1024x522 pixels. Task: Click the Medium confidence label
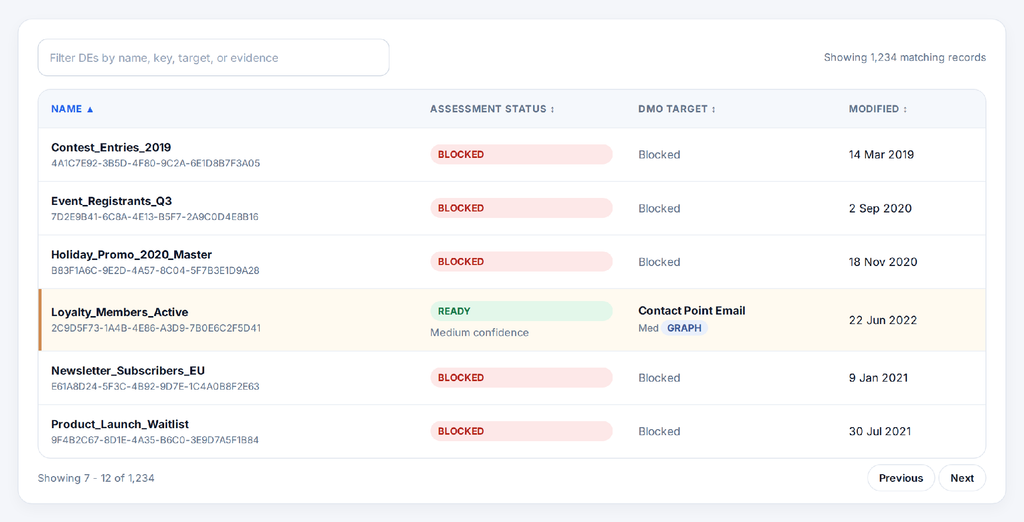coord(479,333)
